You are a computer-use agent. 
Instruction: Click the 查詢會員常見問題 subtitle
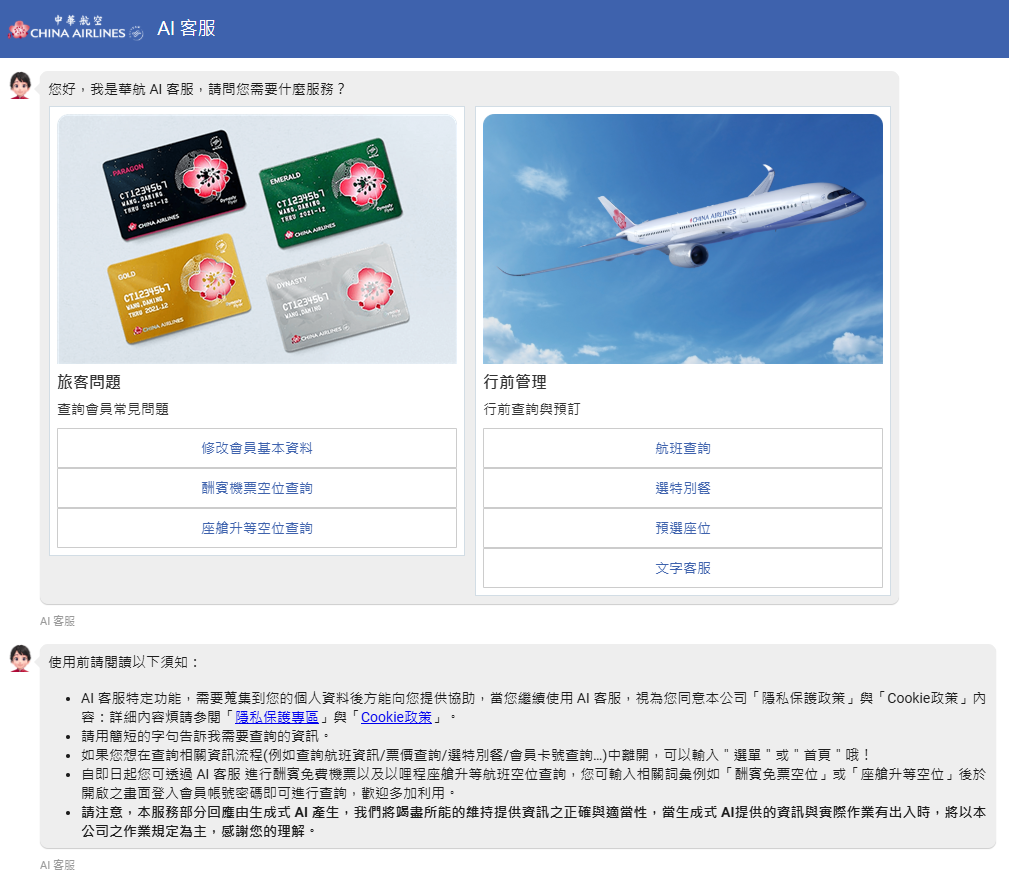[113, 409]
